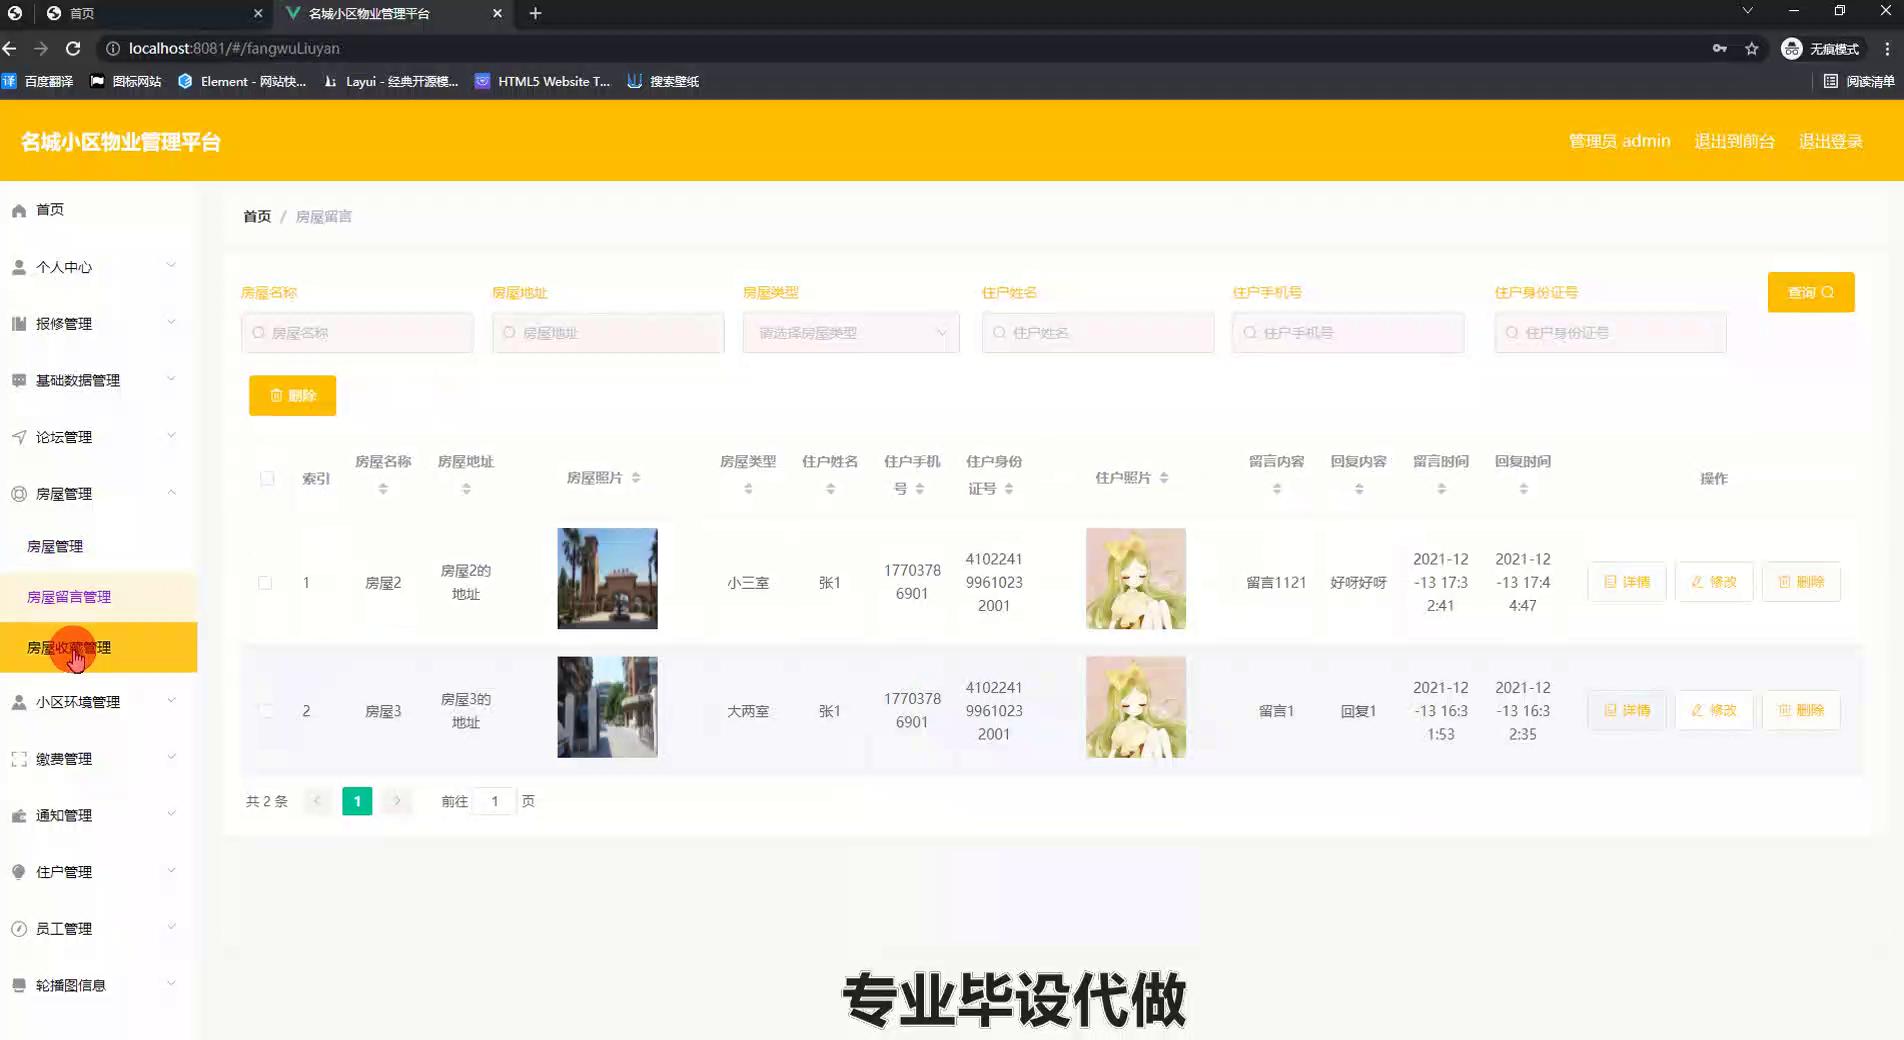Click sort arrows on 房屋名称 column
1904x1040 pixels.
coord(383,489)
